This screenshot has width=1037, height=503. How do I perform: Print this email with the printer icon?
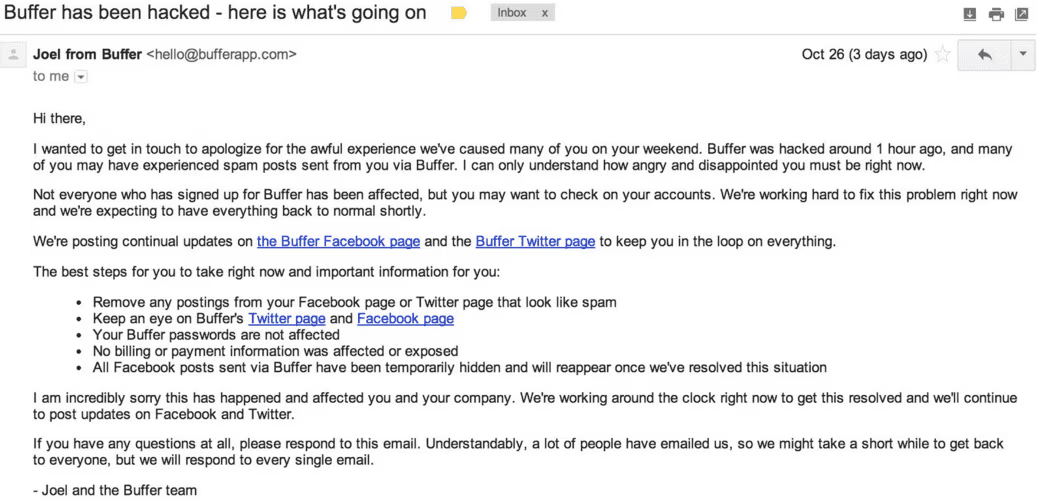point(996,14)
